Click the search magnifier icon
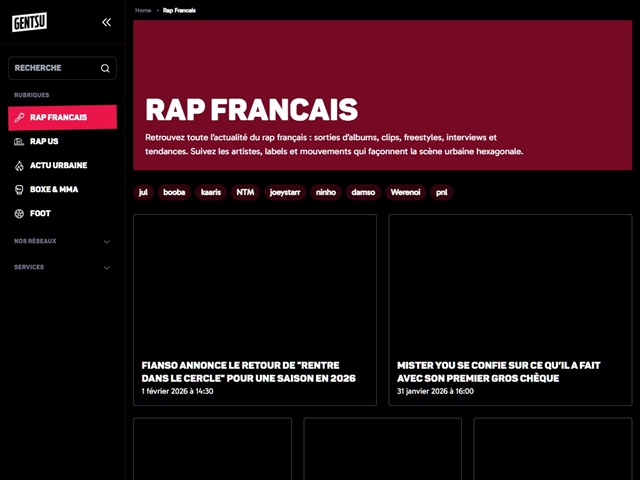The height and width of the screenshot is (480, 640). click(105, 68)
